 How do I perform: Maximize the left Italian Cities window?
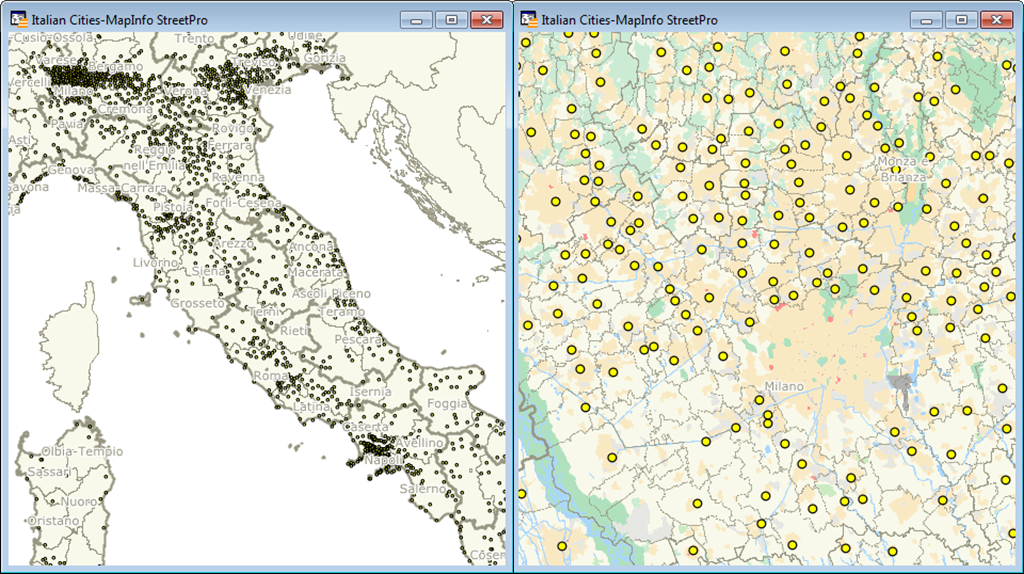(x=451, y=20)
